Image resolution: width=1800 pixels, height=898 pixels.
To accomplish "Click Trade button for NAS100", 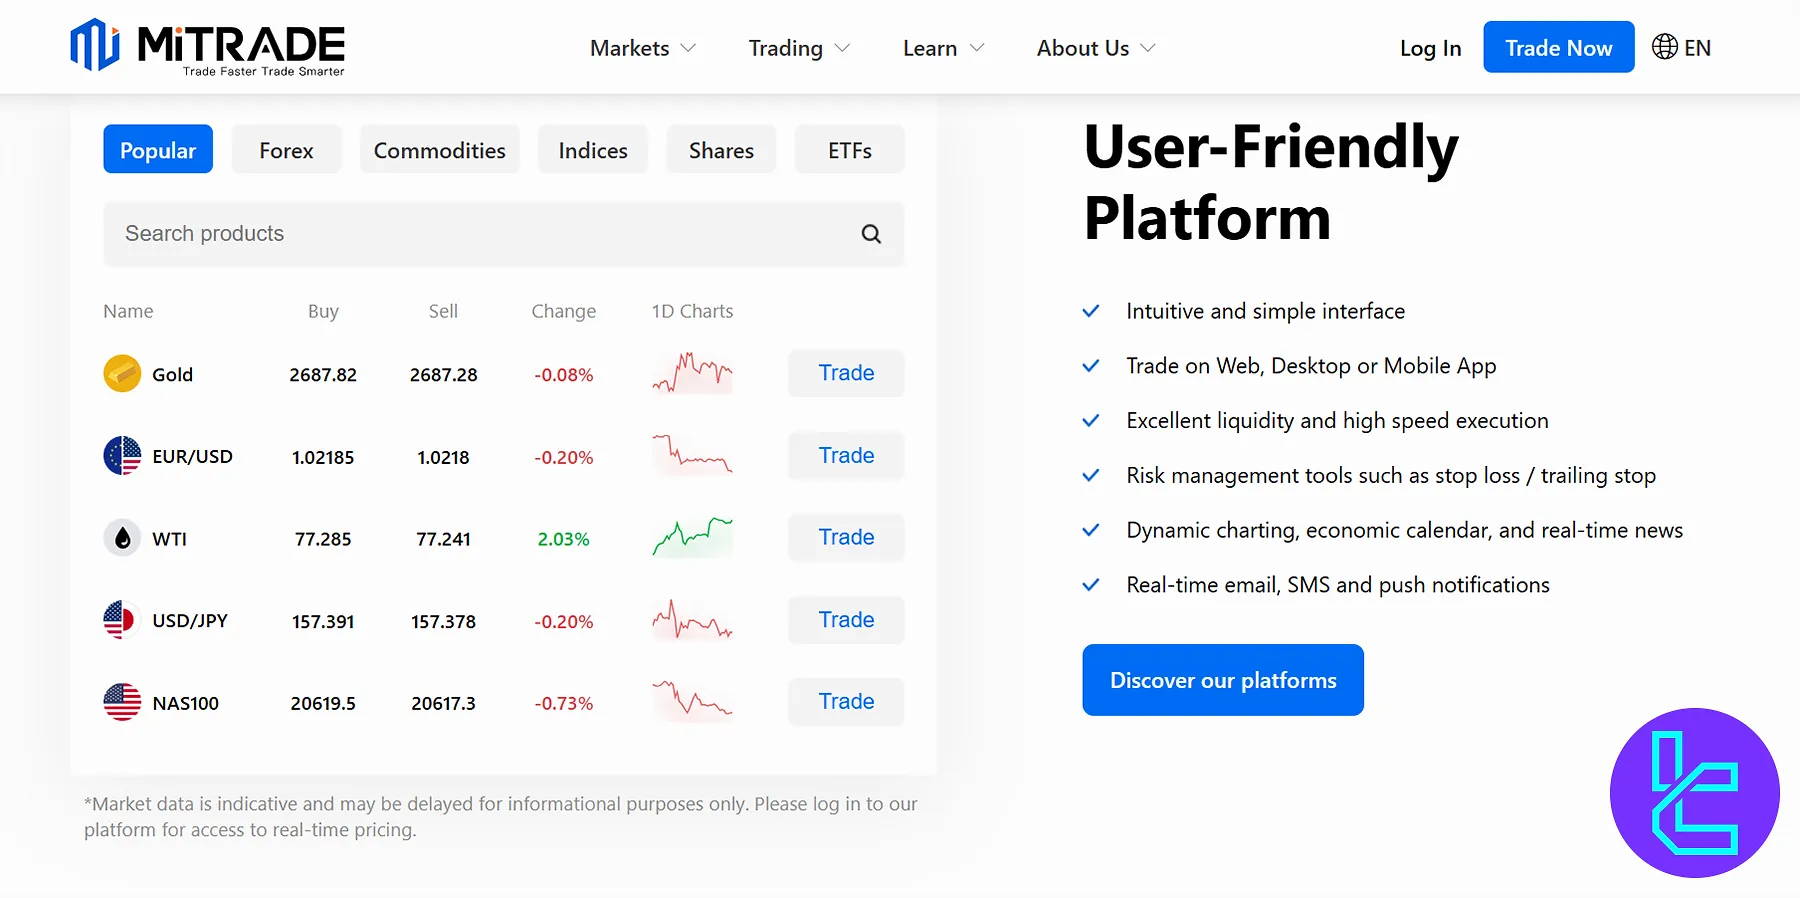I will pos(846,702).
